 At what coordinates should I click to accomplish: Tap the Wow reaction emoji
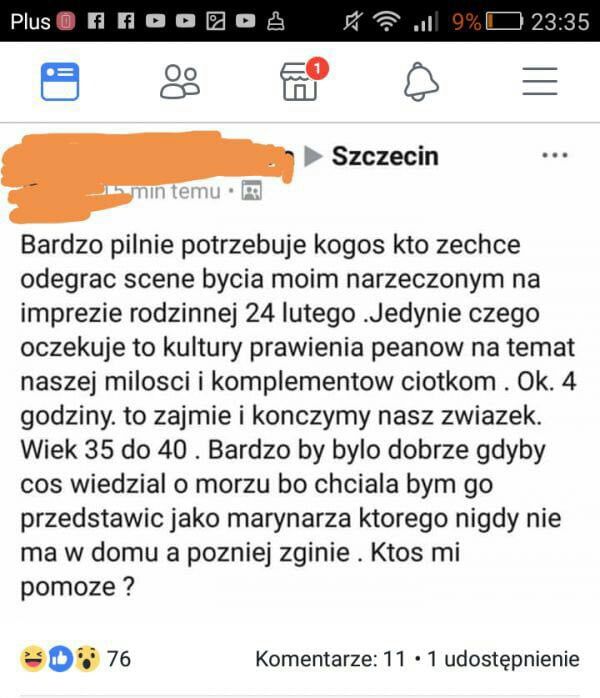click(87, 658)
